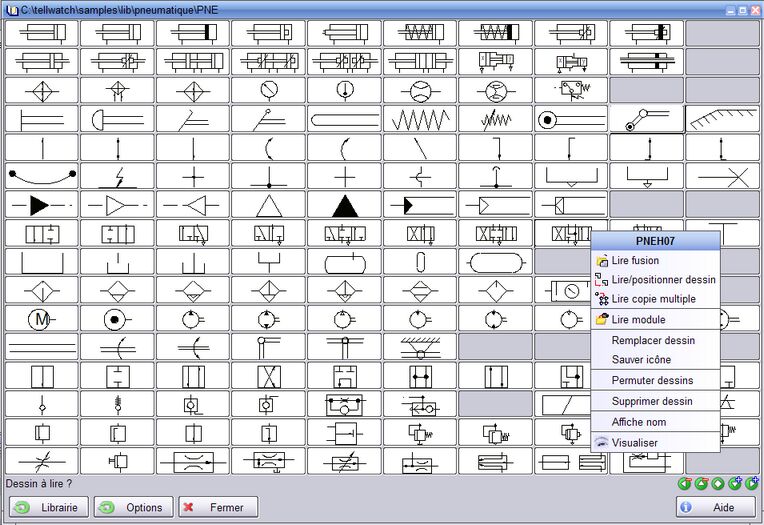Select the half-circle push button symbol
The width and height of the screenshot is (764, 525).
(x=117, y=119)
